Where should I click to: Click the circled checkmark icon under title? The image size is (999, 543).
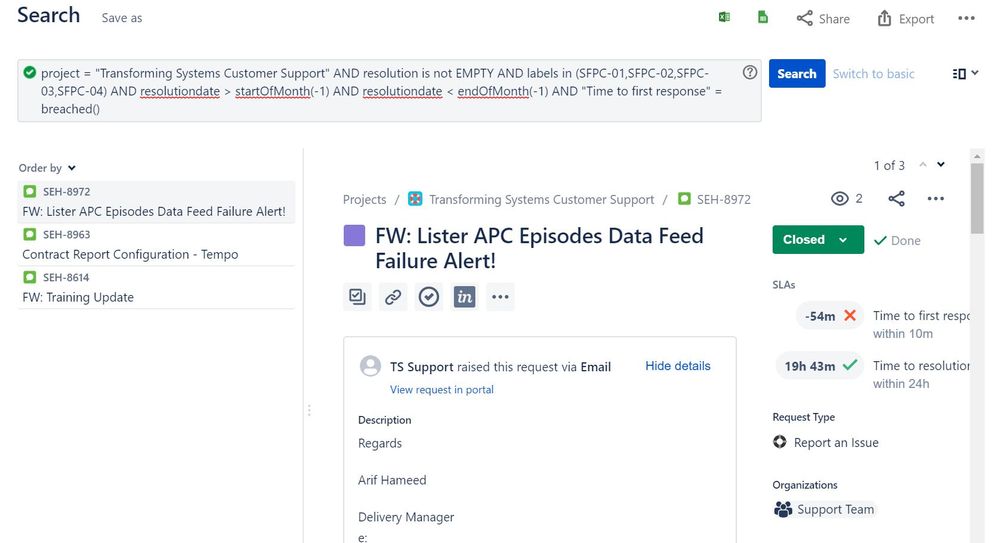point(429,296)
